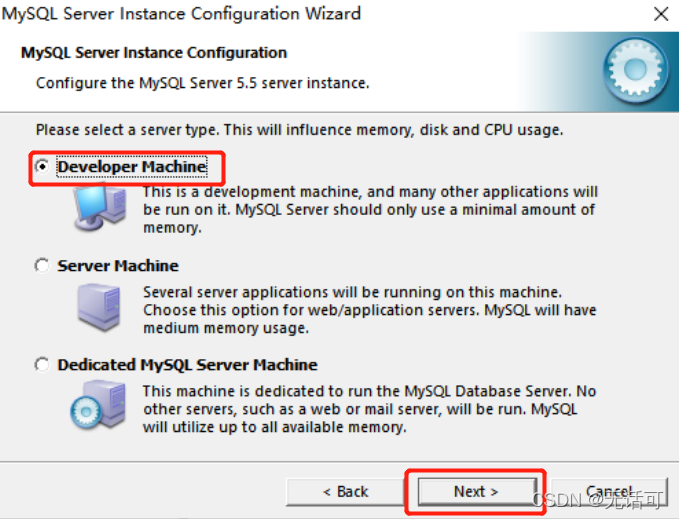Viewport: 679px width, 519px height.
Task: Click the wizard window title text
Action: point(181,14)
